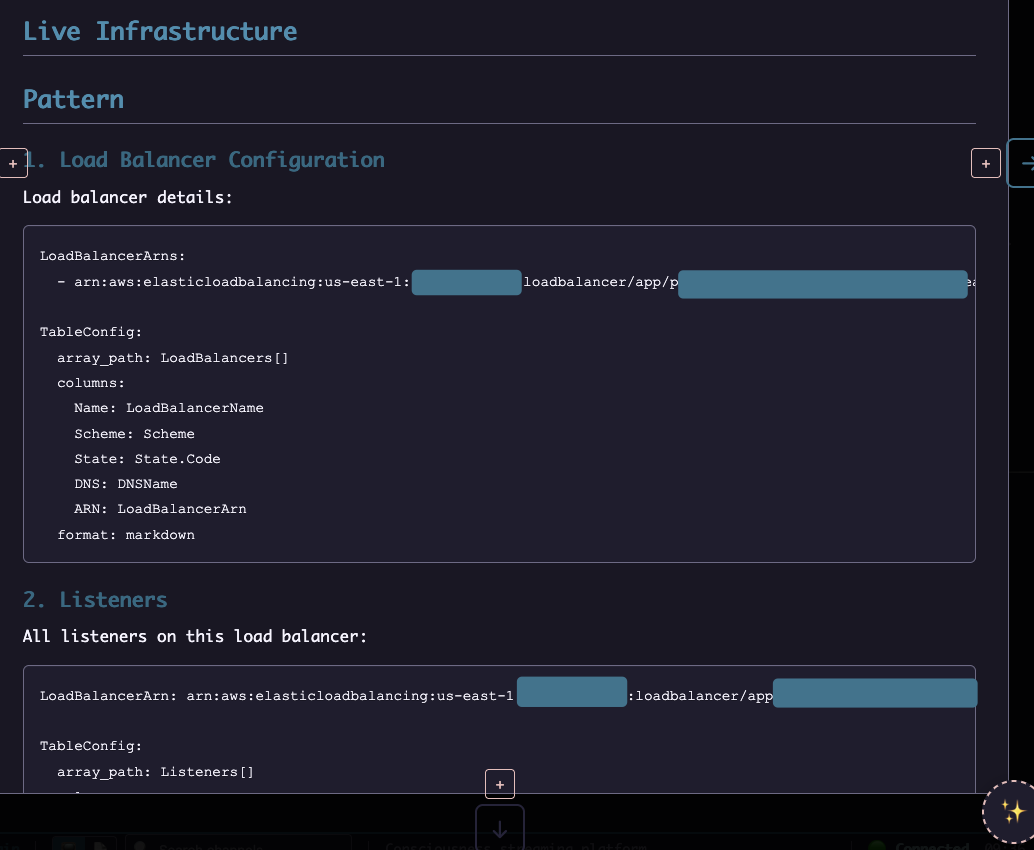Viewport: 1034px width, 850px height.
Task: Open the sparkle AI assistant button
Action: (1011, 811)
